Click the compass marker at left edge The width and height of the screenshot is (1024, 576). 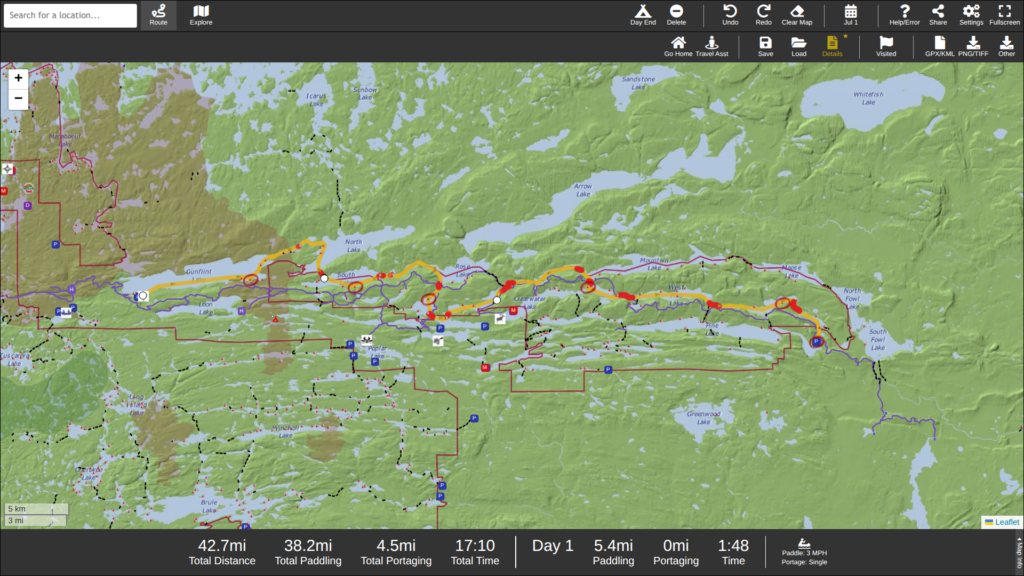7,169
